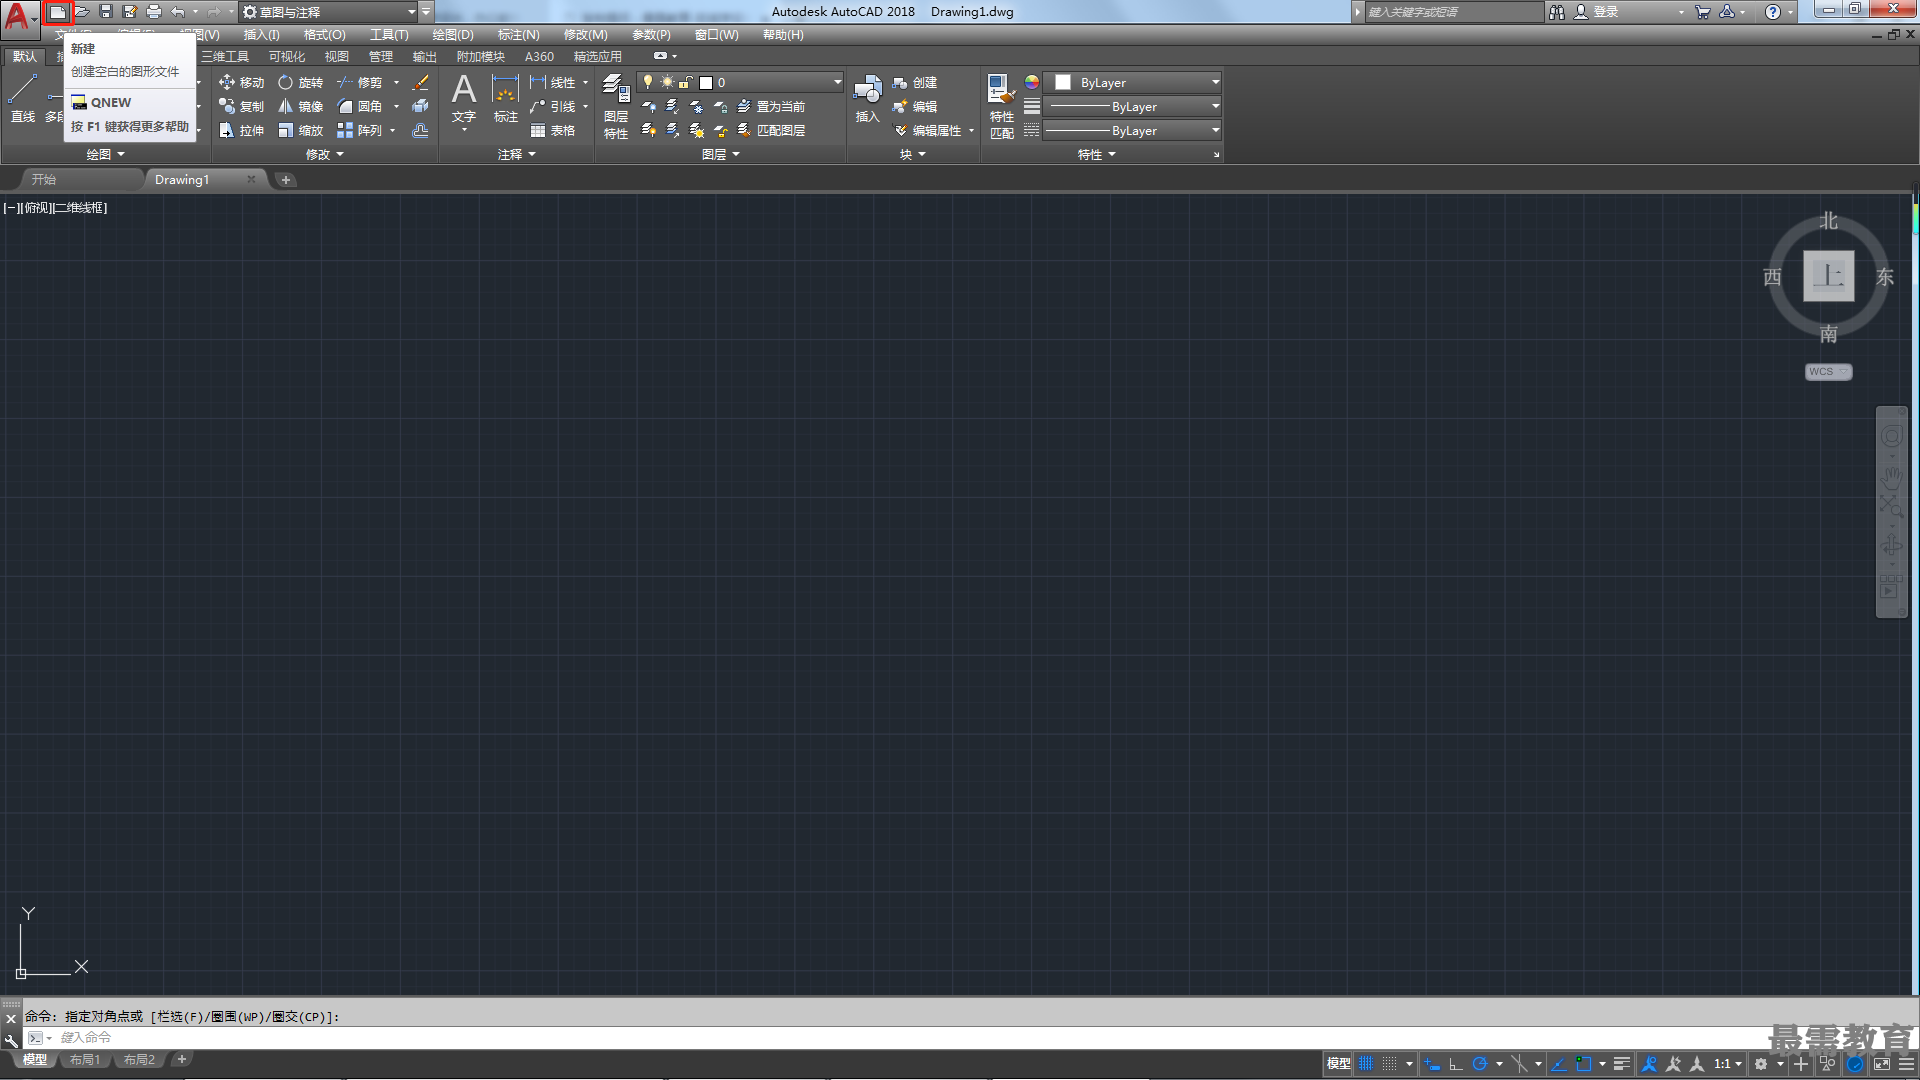Open the 草图与注释 workspace dropdown
Viewport: 1920px width, 1080px height.
pyautogui.click(x=330, y=12)
